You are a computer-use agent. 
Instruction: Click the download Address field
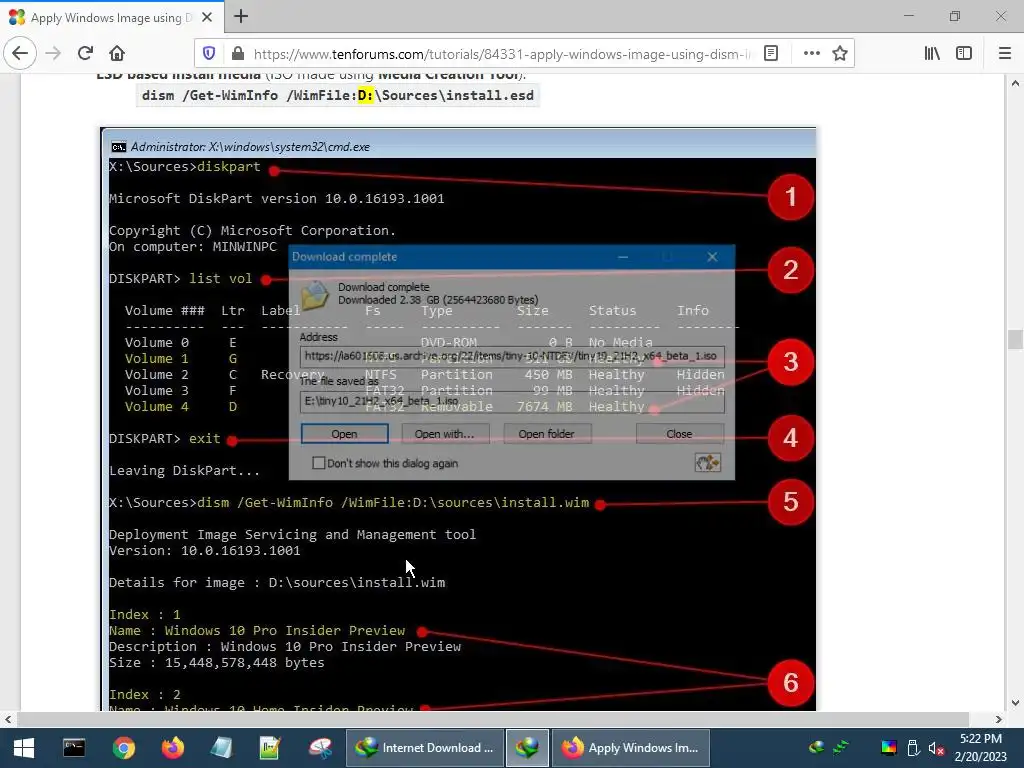point(512,357)
